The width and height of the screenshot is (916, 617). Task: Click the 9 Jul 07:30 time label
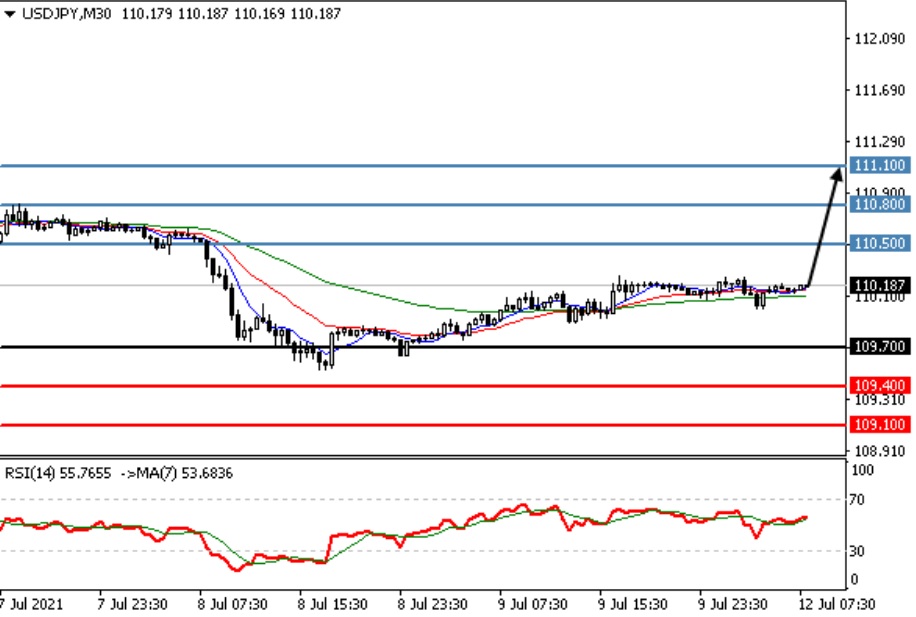[532, 604]
